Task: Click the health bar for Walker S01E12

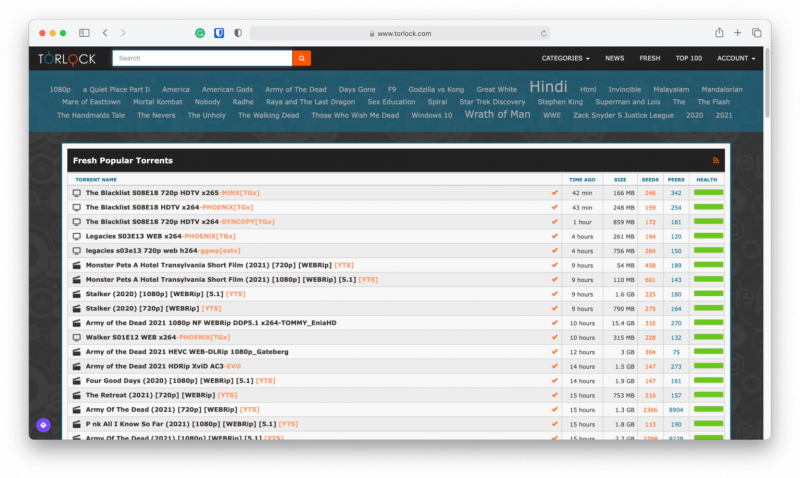Action: click(708, 337)
